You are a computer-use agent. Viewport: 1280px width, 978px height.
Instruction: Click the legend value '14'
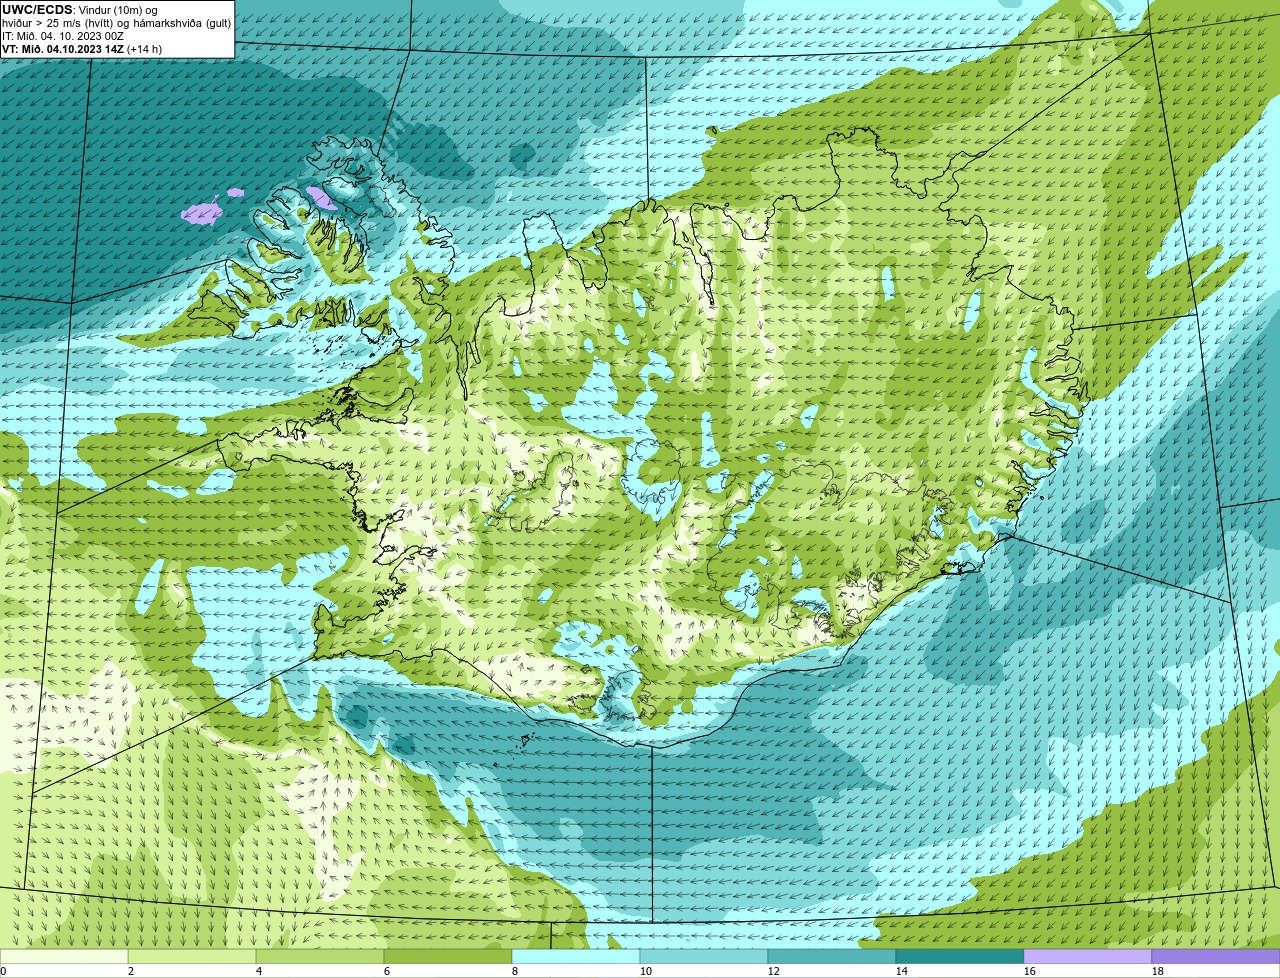(x=902, y=971)
